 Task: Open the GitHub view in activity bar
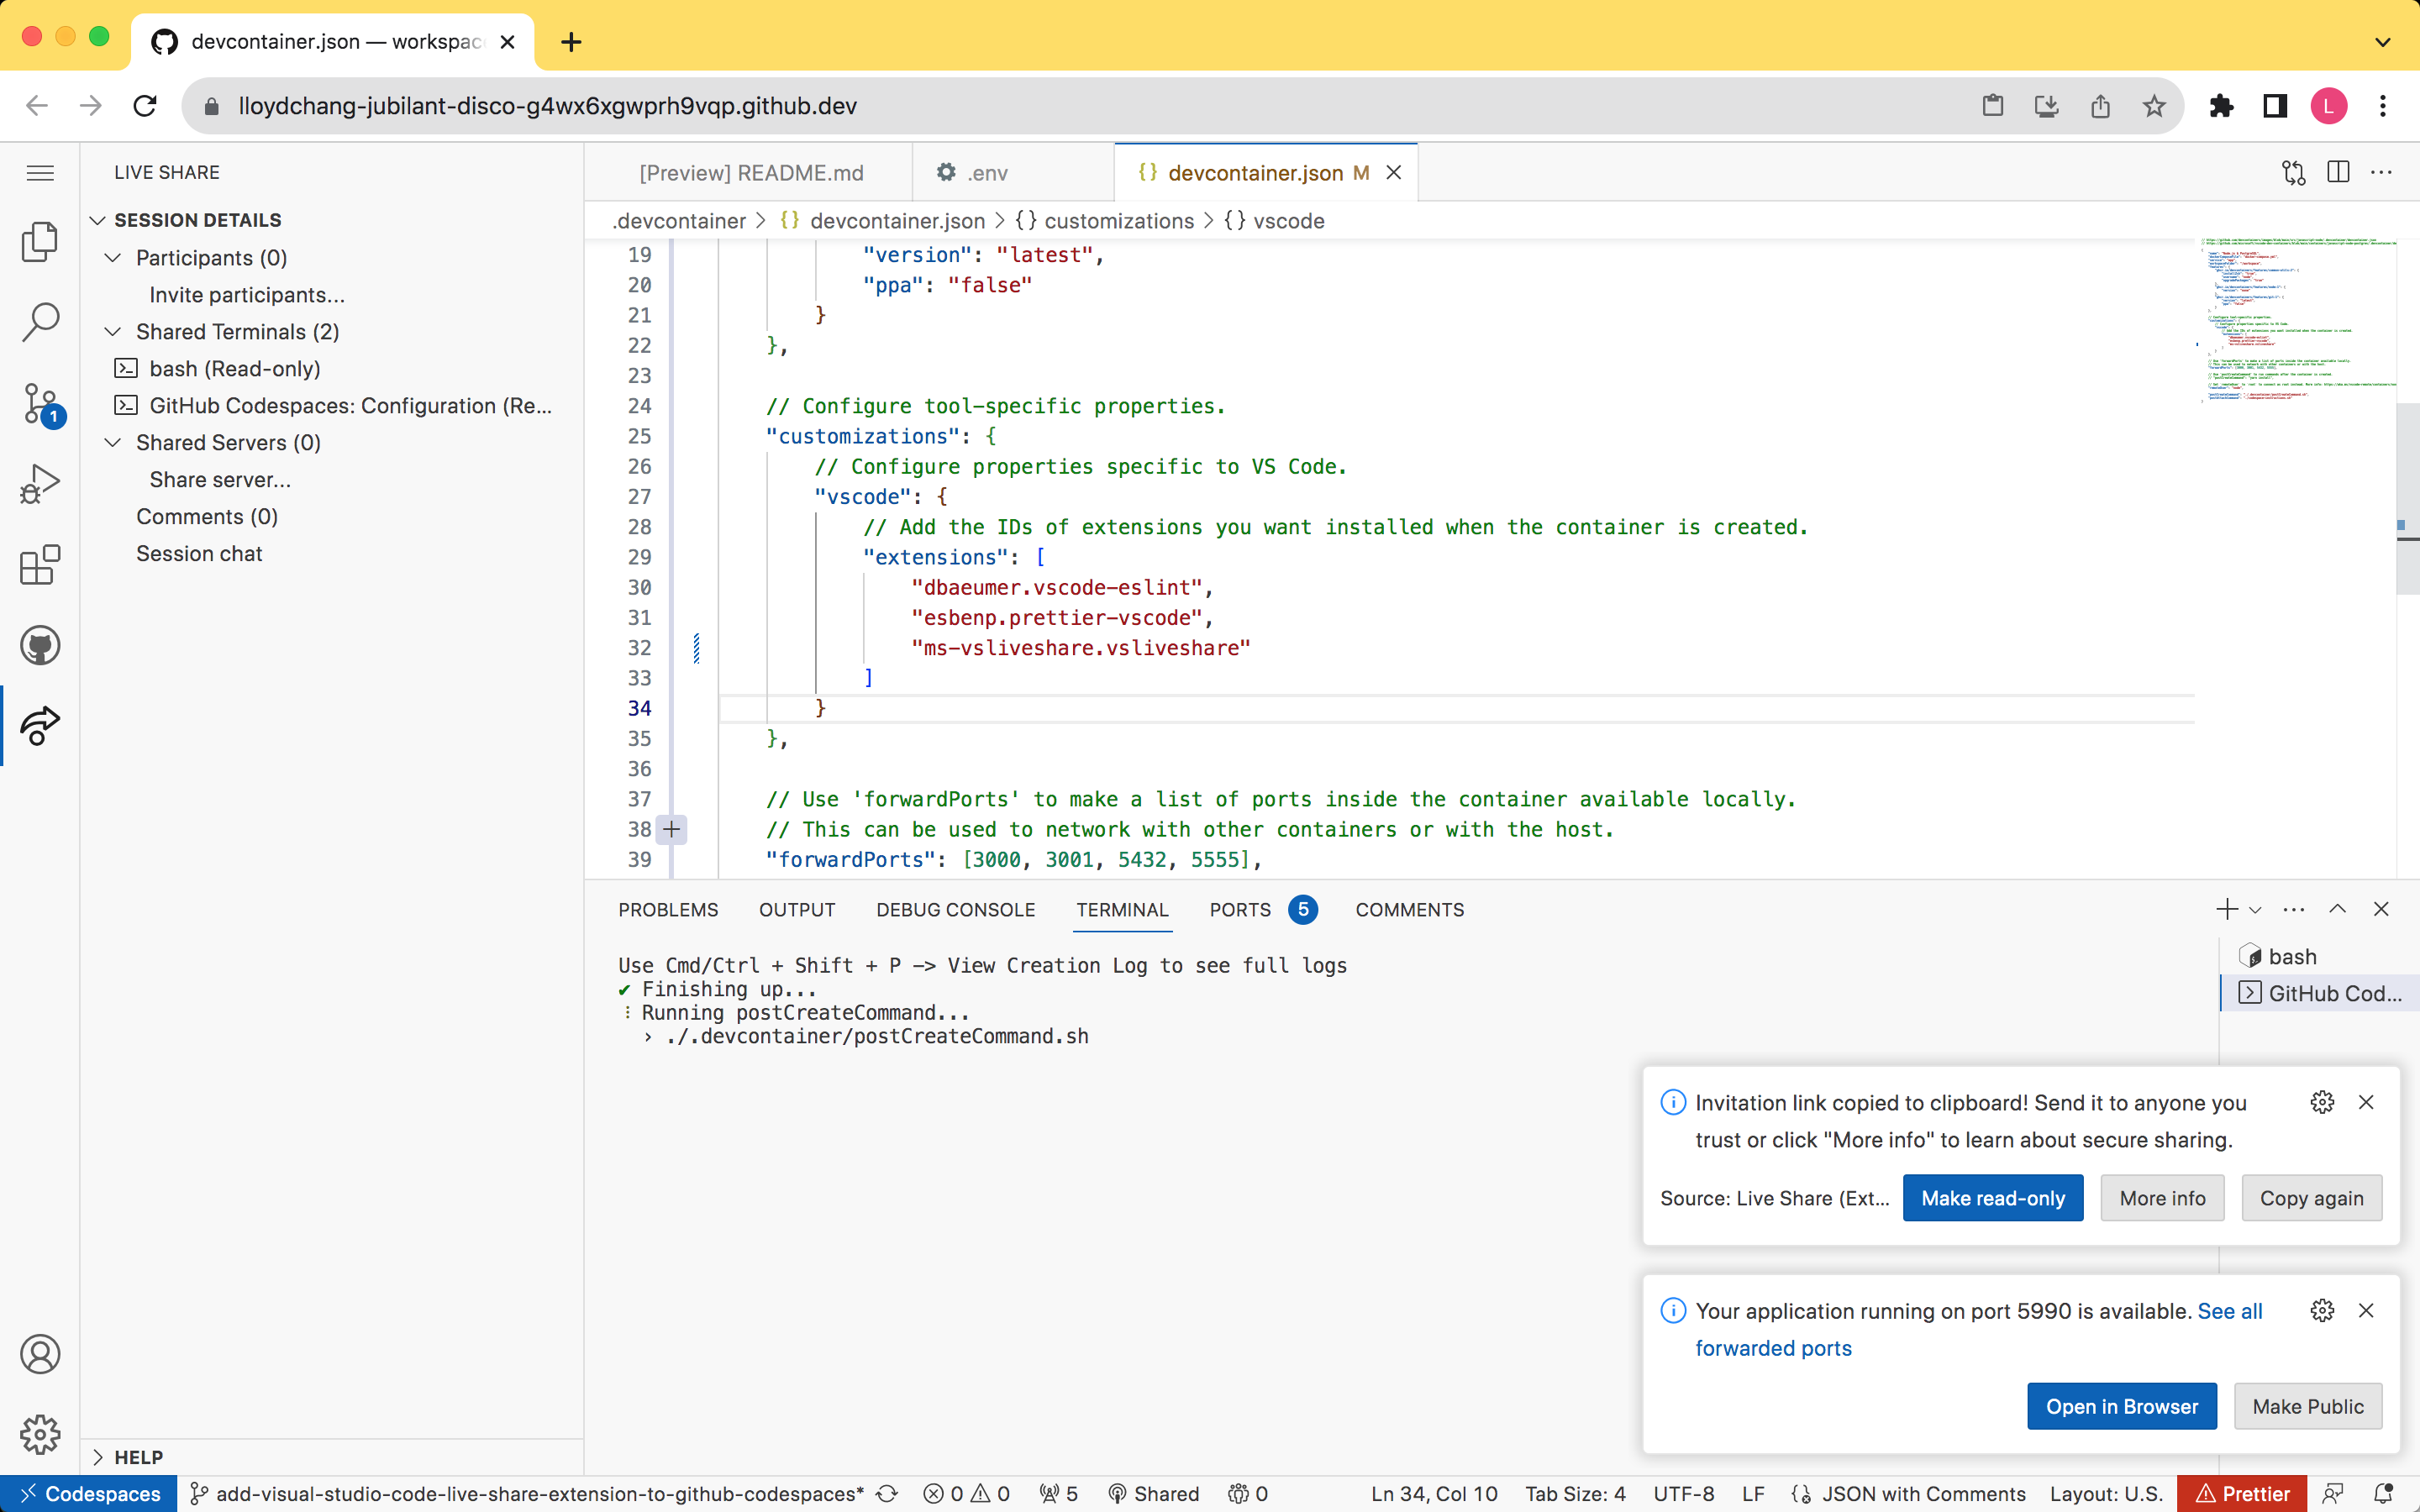(x=40, y=646)
